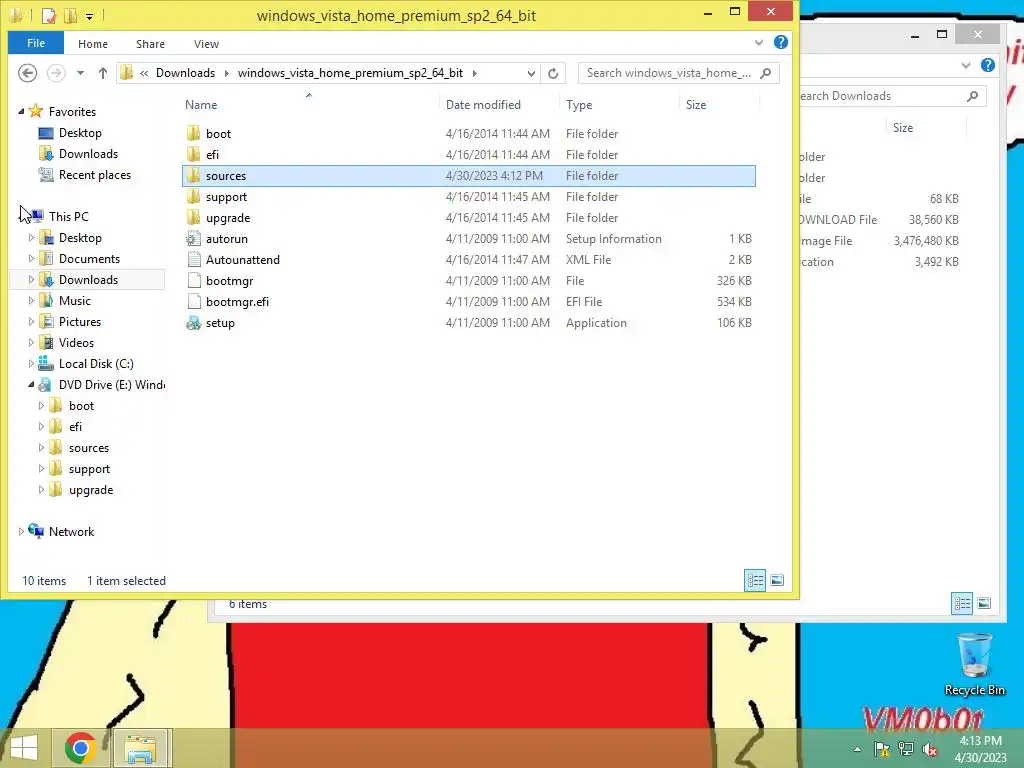Click the new folder icon in title bar
Viewport: 1024px width, 768px height.
pyautogui.click(x=70, y=15)
